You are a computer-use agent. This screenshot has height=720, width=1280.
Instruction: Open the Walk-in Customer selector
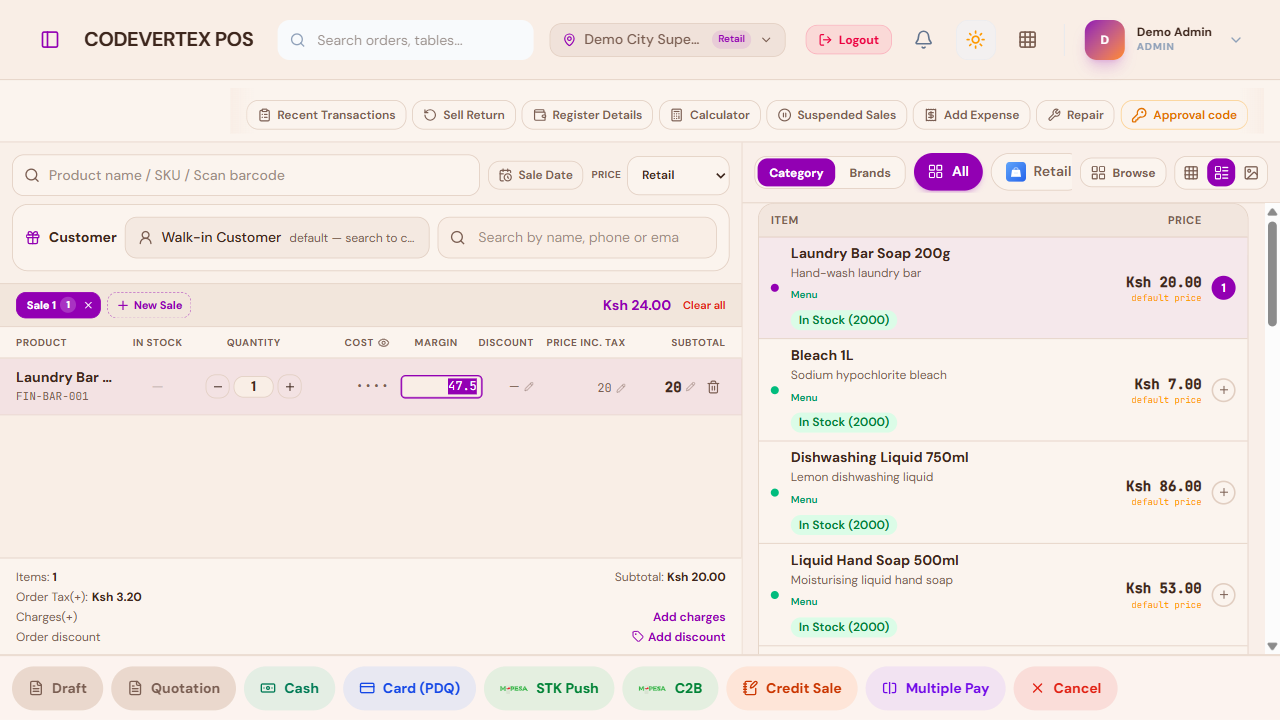[x=277, y=238]
